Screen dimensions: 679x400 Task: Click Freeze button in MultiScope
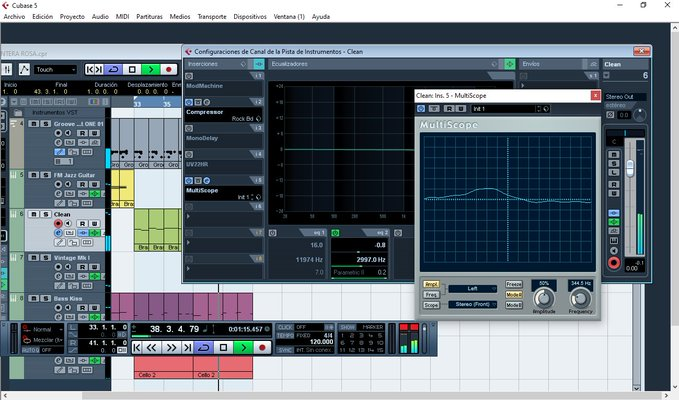coord(514,284)
